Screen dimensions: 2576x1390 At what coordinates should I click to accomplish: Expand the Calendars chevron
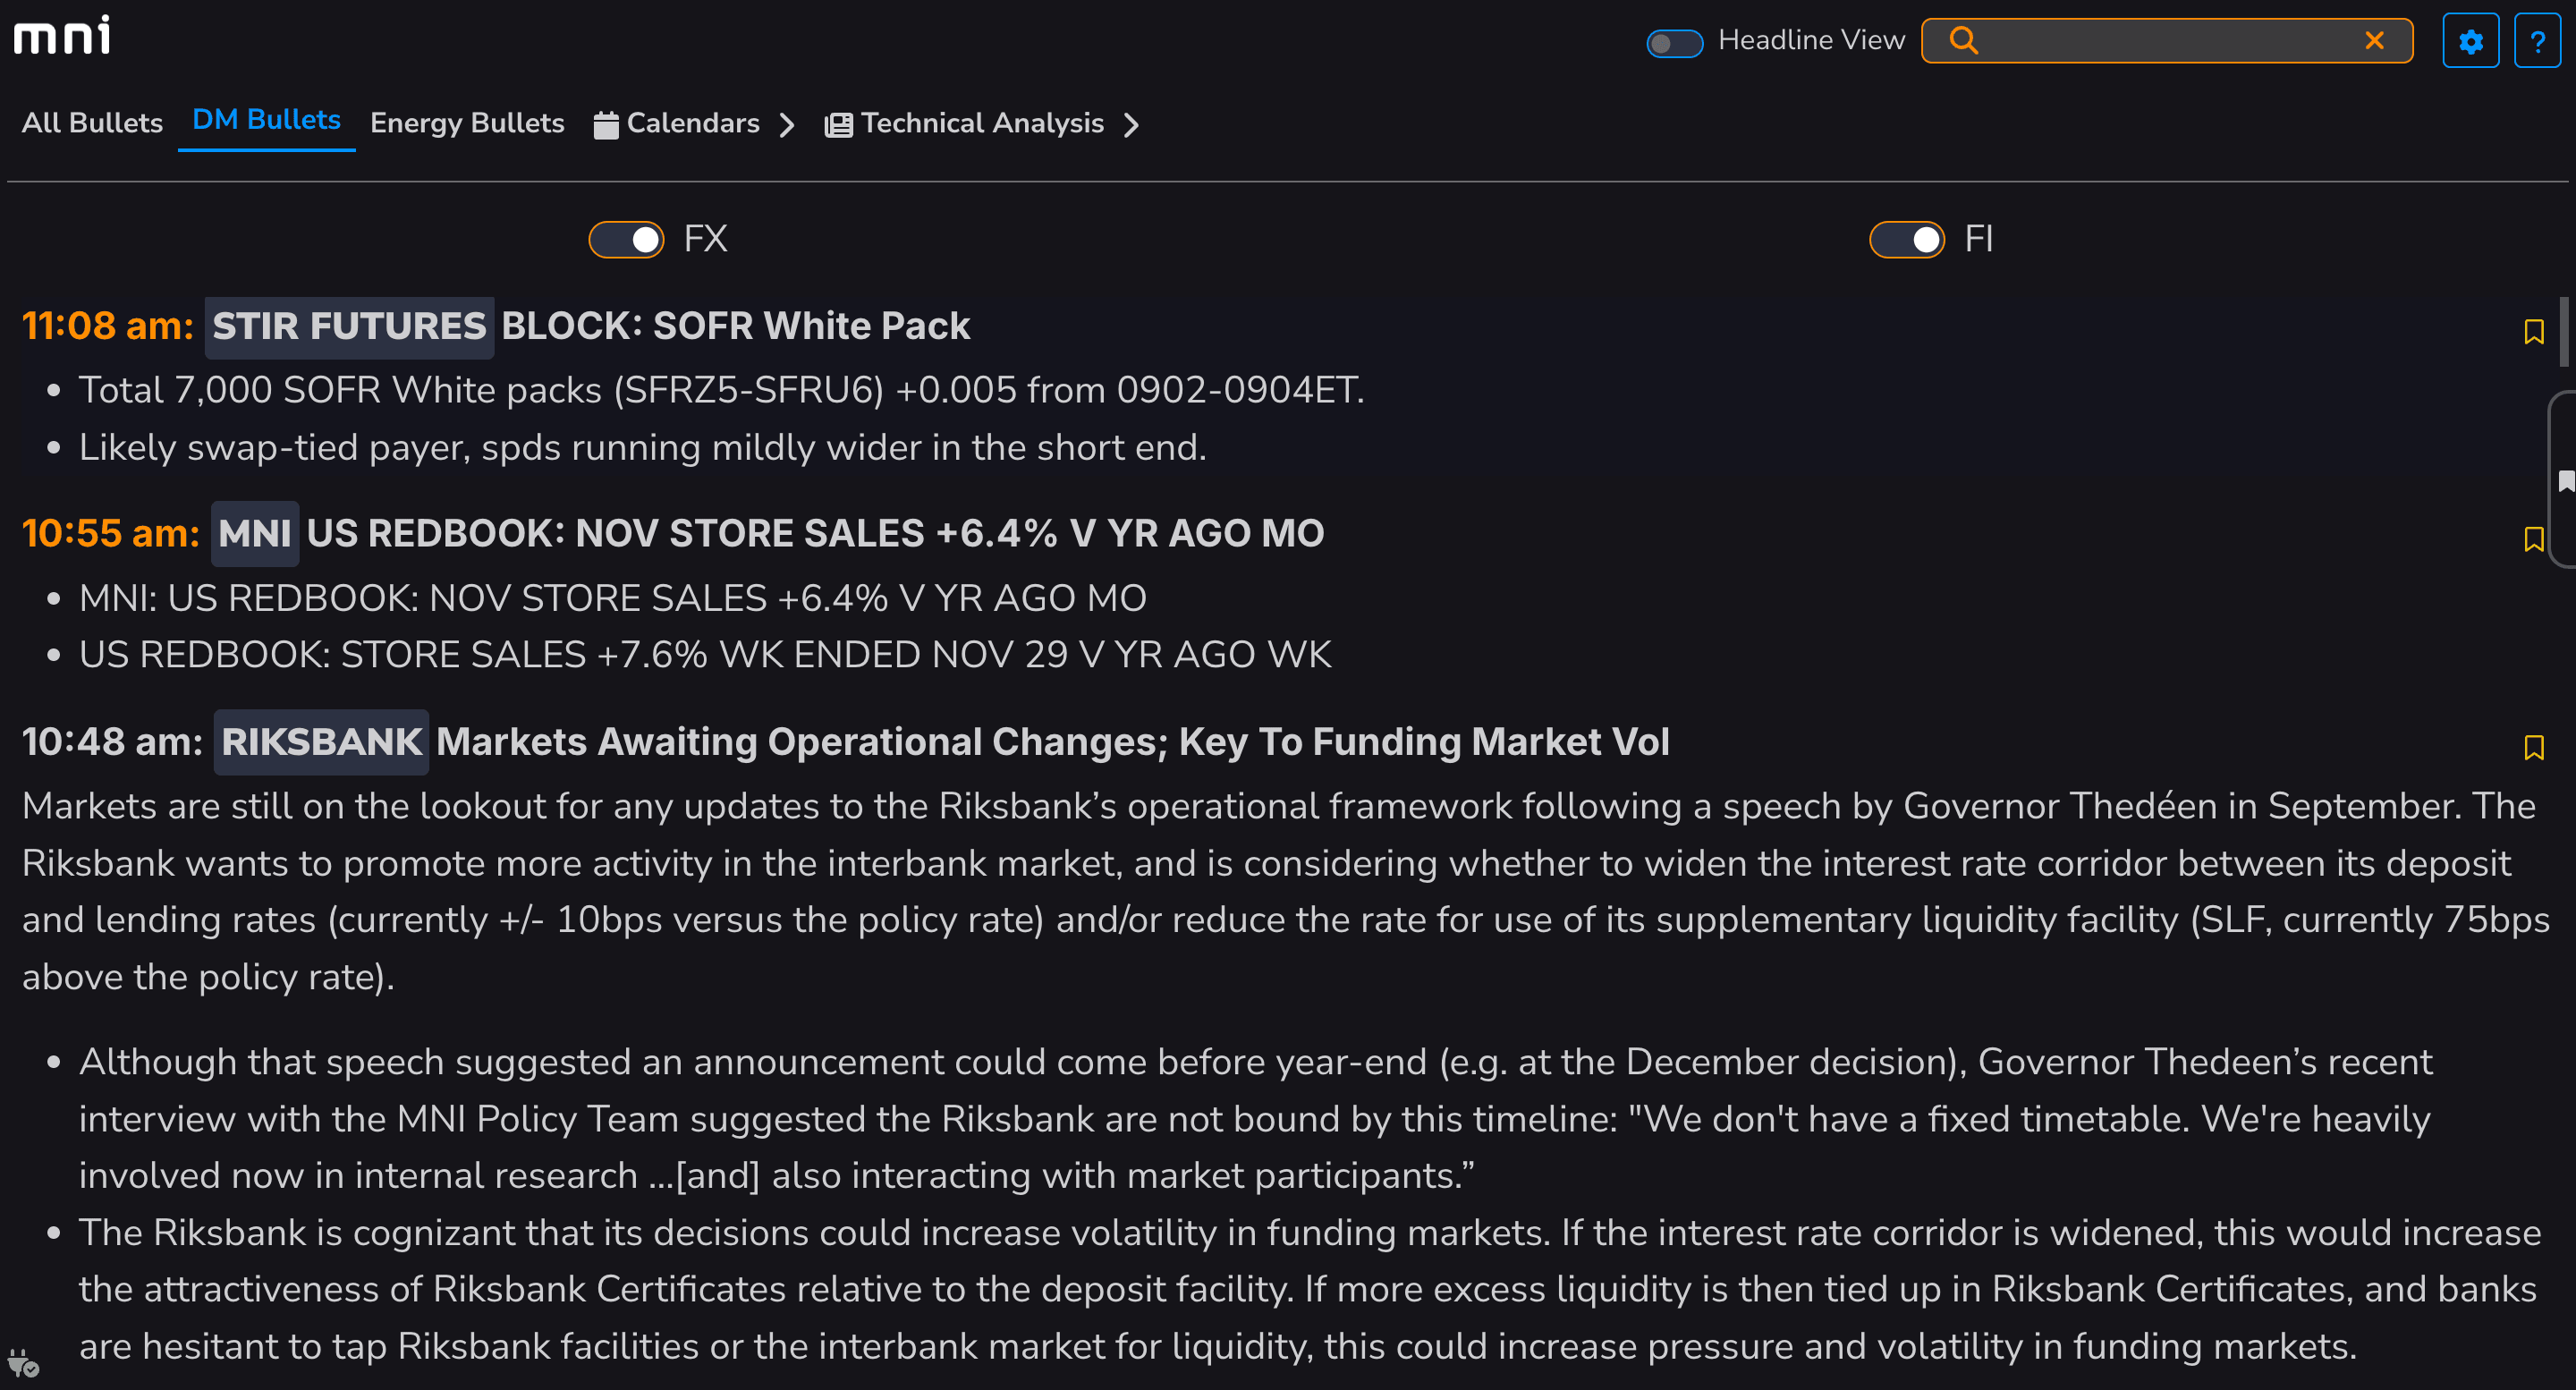787,125
